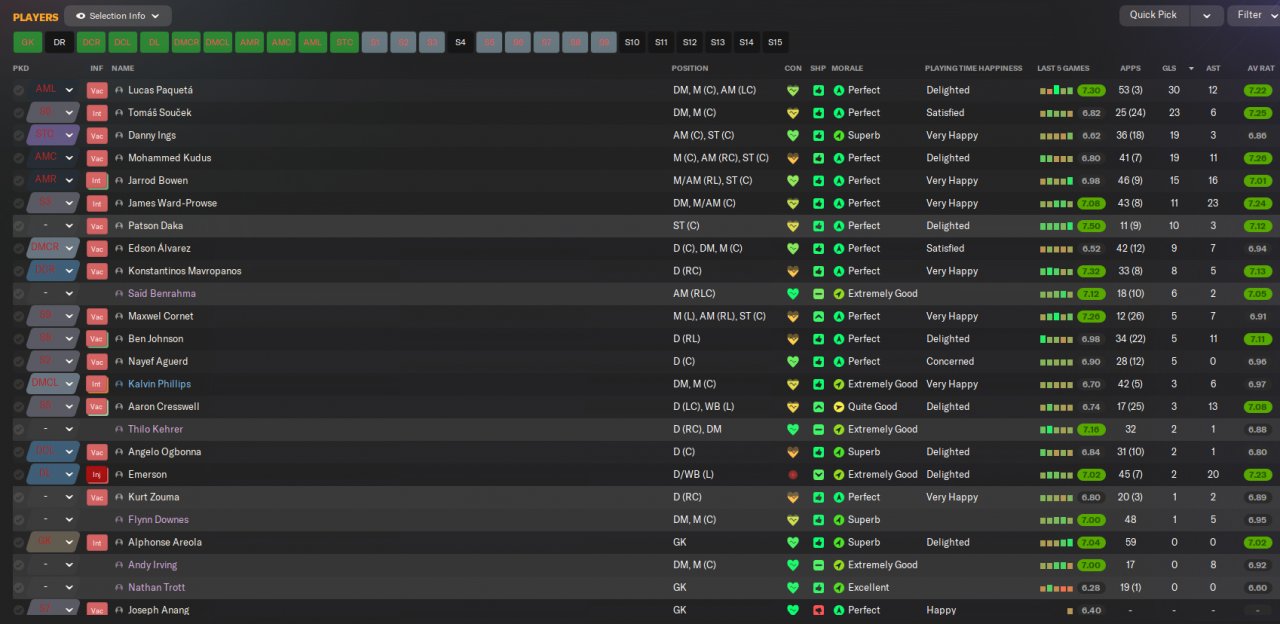The image size is (1280, 624).
Task: Open the arrow dropdown next to Quick Pick
Action: point(1207,15)
